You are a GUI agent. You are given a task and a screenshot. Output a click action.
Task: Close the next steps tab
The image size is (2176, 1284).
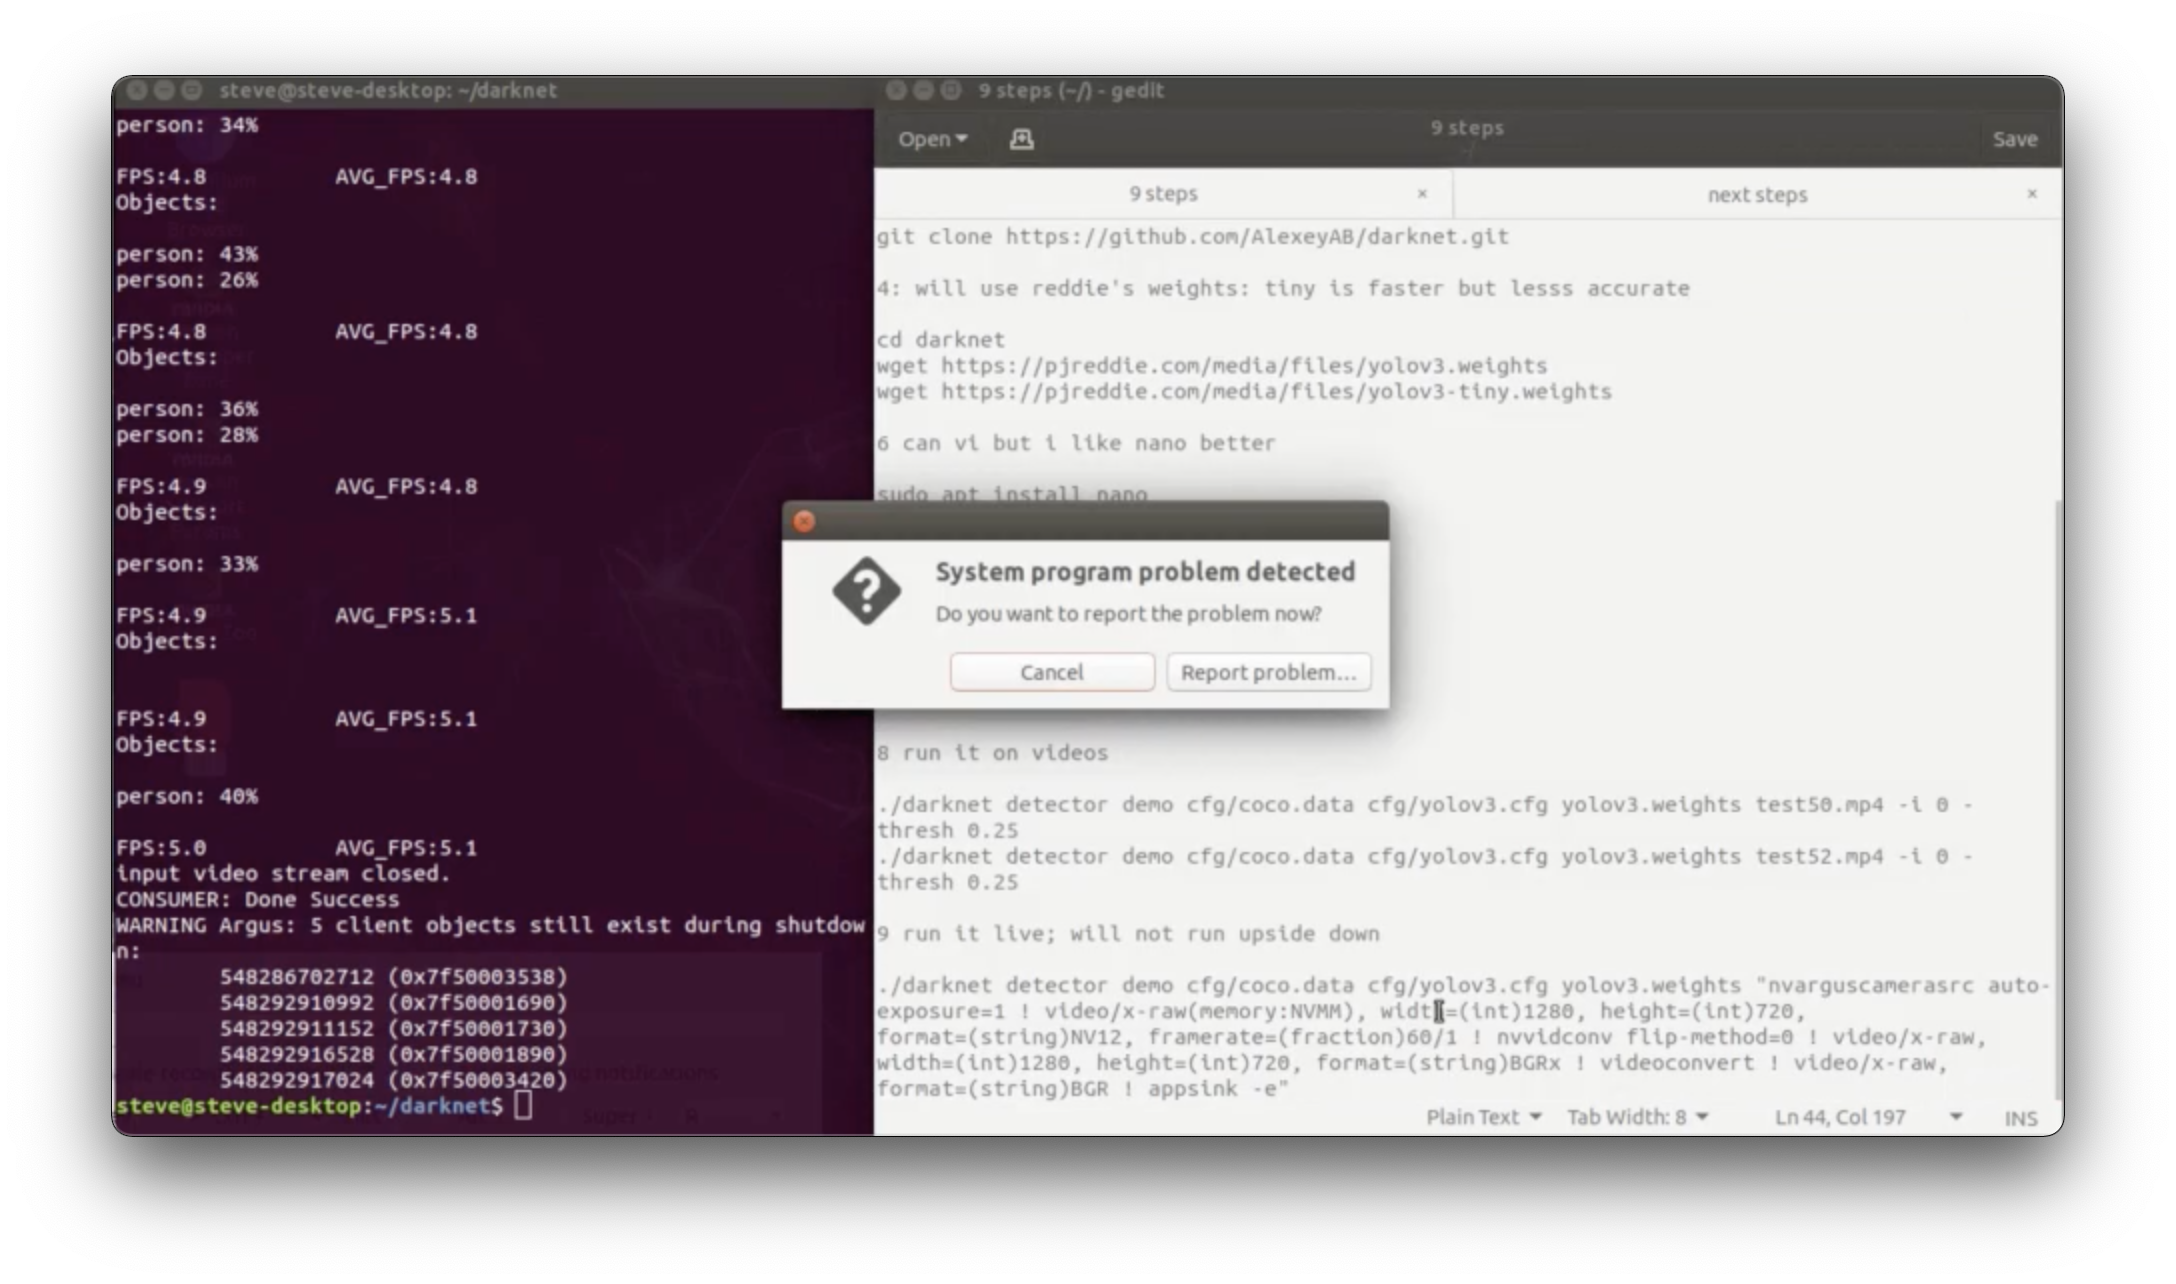[2032, 194]
